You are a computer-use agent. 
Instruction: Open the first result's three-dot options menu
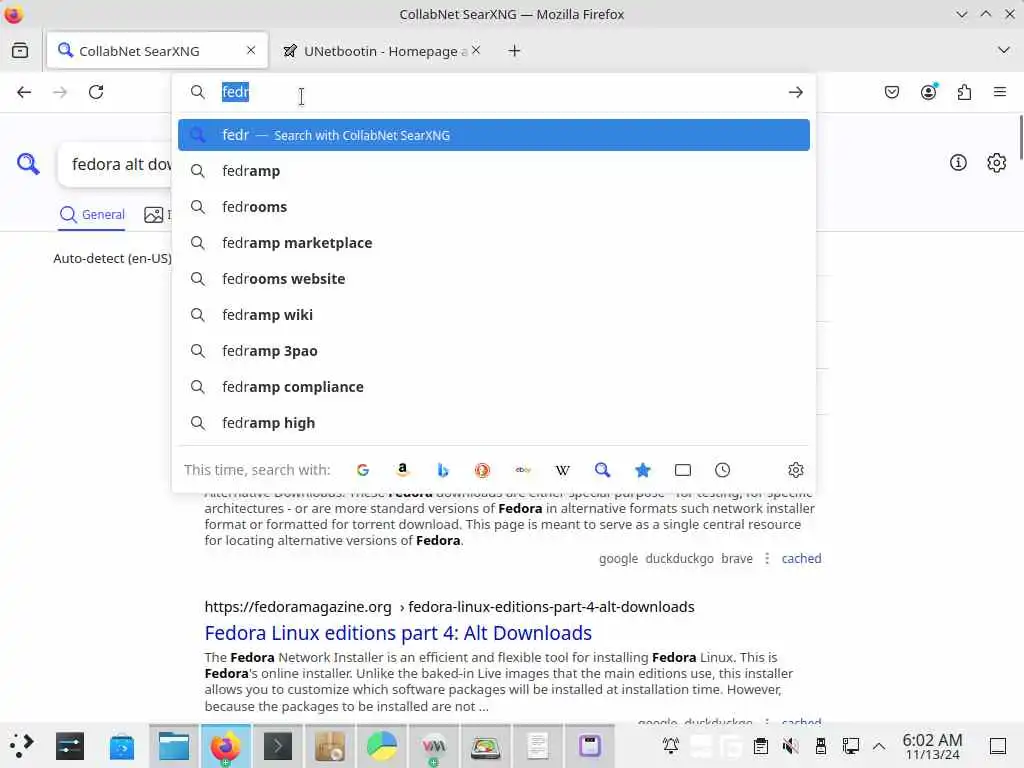pyautogui.click(x=767, y=558)
